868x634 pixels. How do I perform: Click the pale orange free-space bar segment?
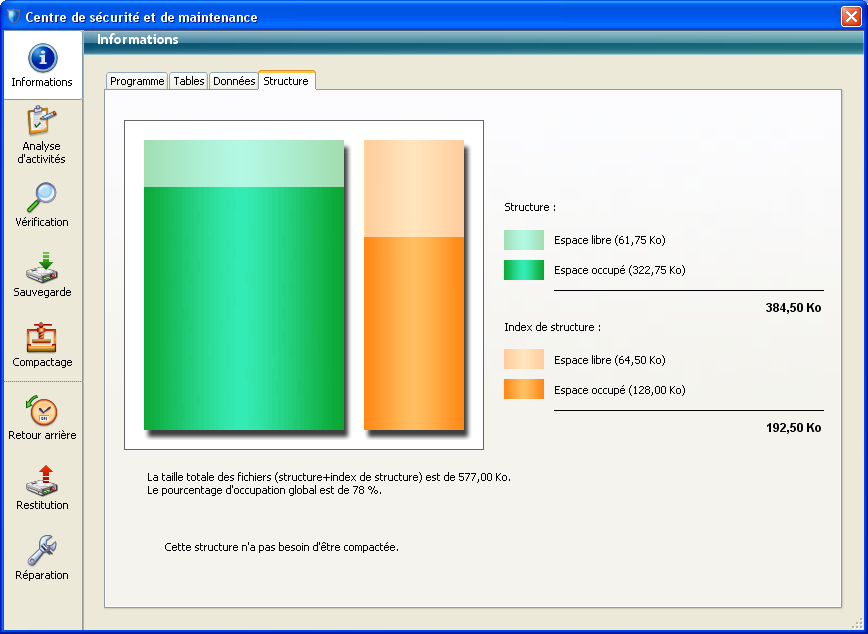414,188
